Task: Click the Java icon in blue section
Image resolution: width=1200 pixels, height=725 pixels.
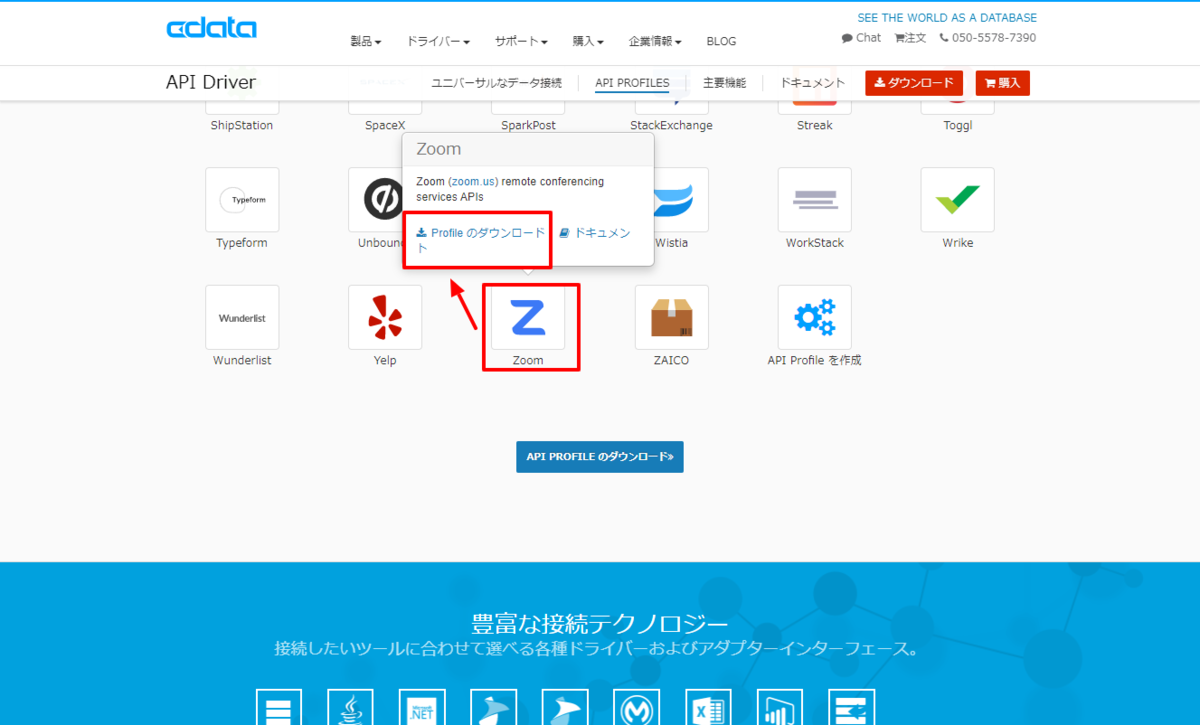Action: tap(350, 707)
